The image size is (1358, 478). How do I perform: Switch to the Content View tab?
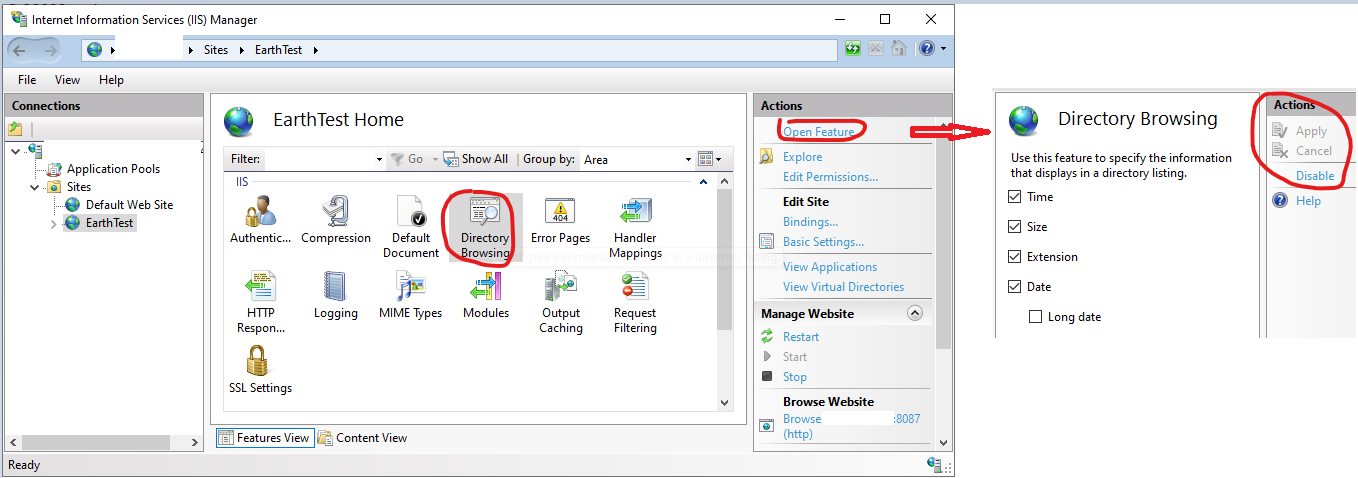[x=362, y=437]
